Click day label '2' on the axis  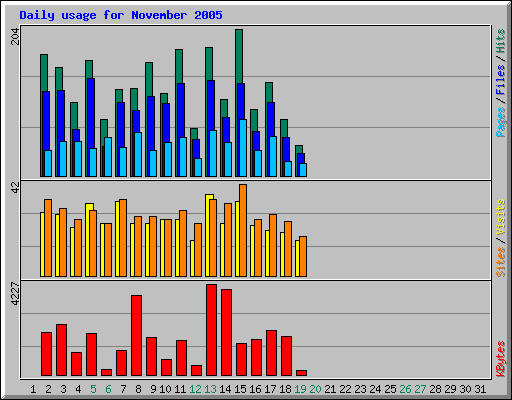pos(48,389)
